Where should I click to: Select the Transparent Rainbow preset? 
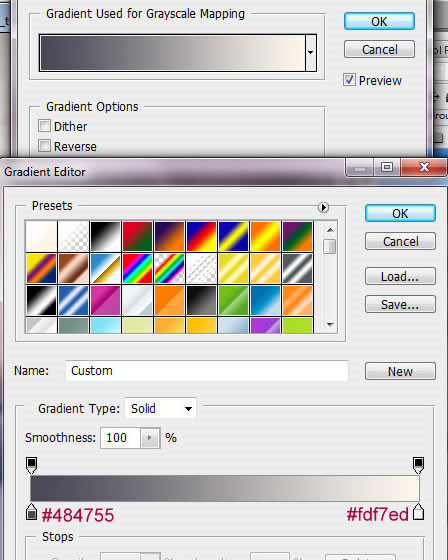coord(169,269)
